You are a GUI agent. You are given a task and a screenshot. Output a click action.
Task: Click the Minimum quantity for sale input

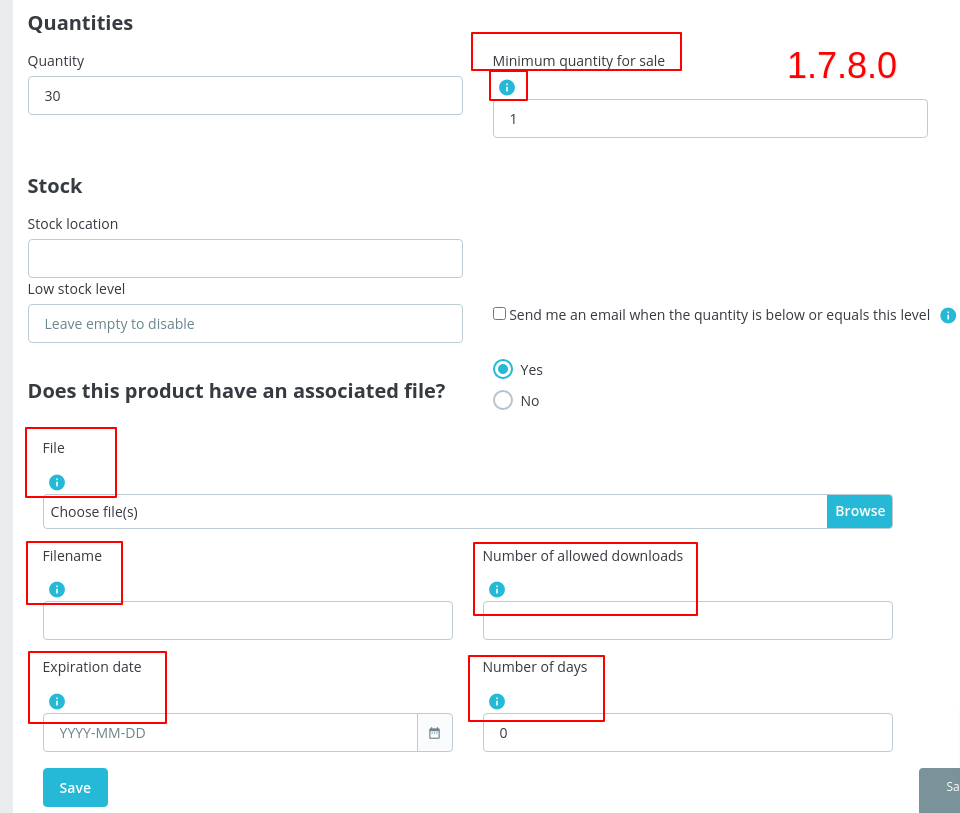[x=710, y=118]
